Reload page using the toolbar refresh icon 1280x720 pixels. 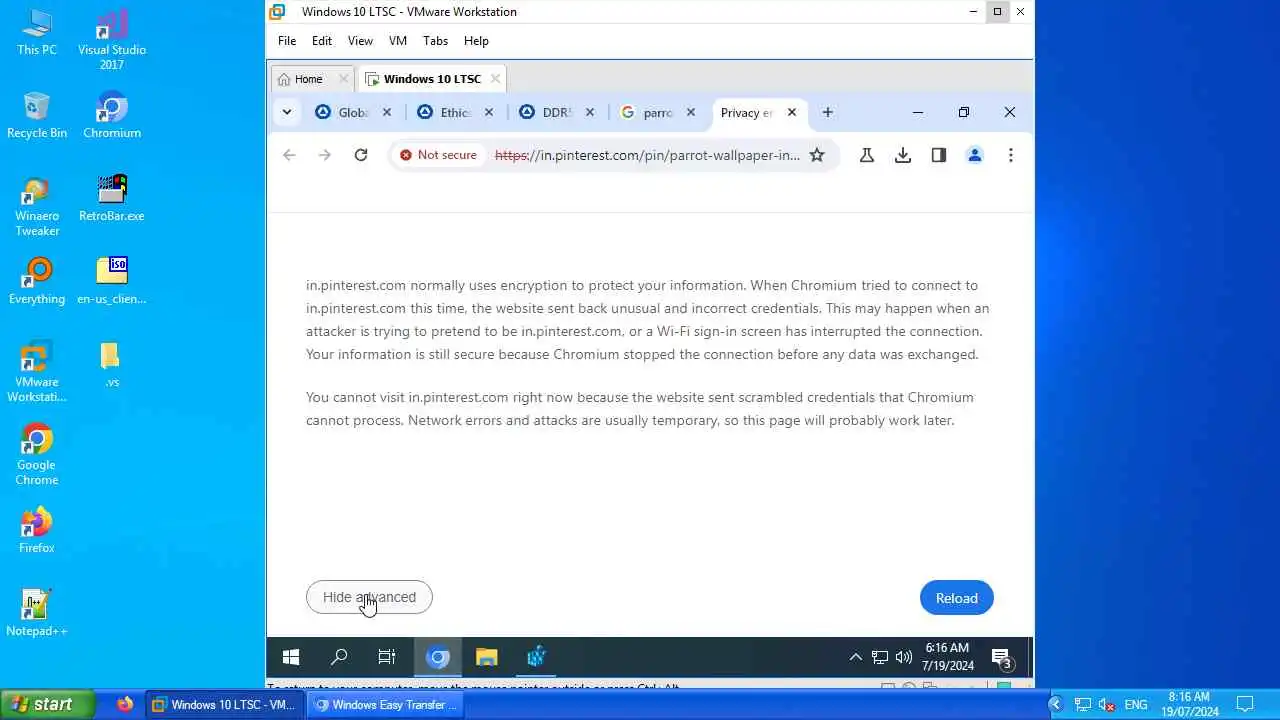tap(361, 155)
